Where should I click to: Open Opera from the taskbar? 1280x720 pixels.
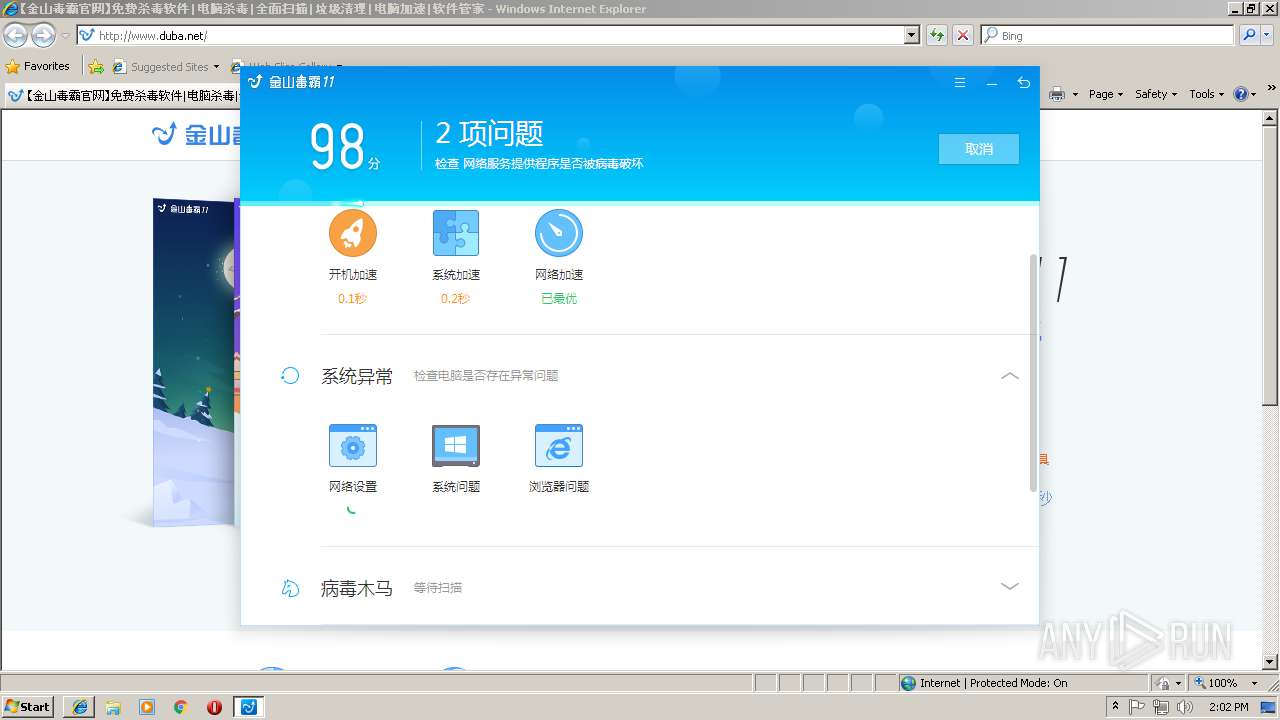point(214,707)
